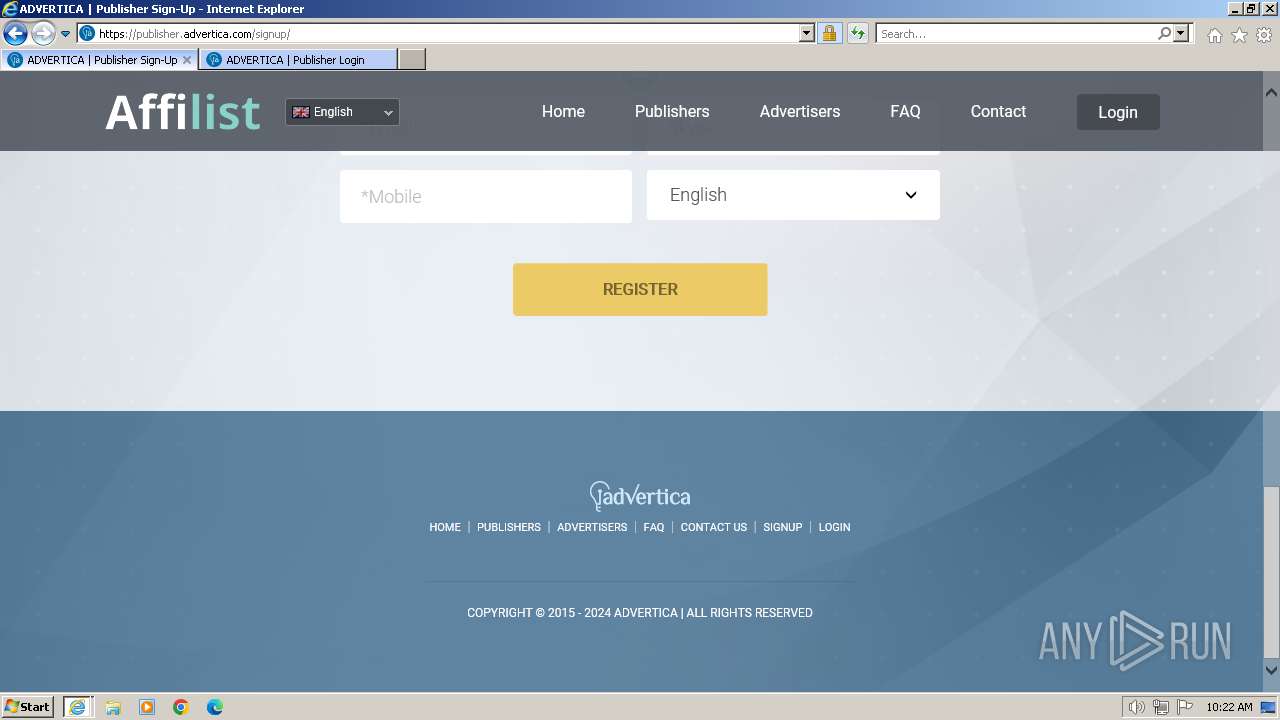Close the Publisher Sign-Up tab
1280x720 pixels.
pos(186,60)
